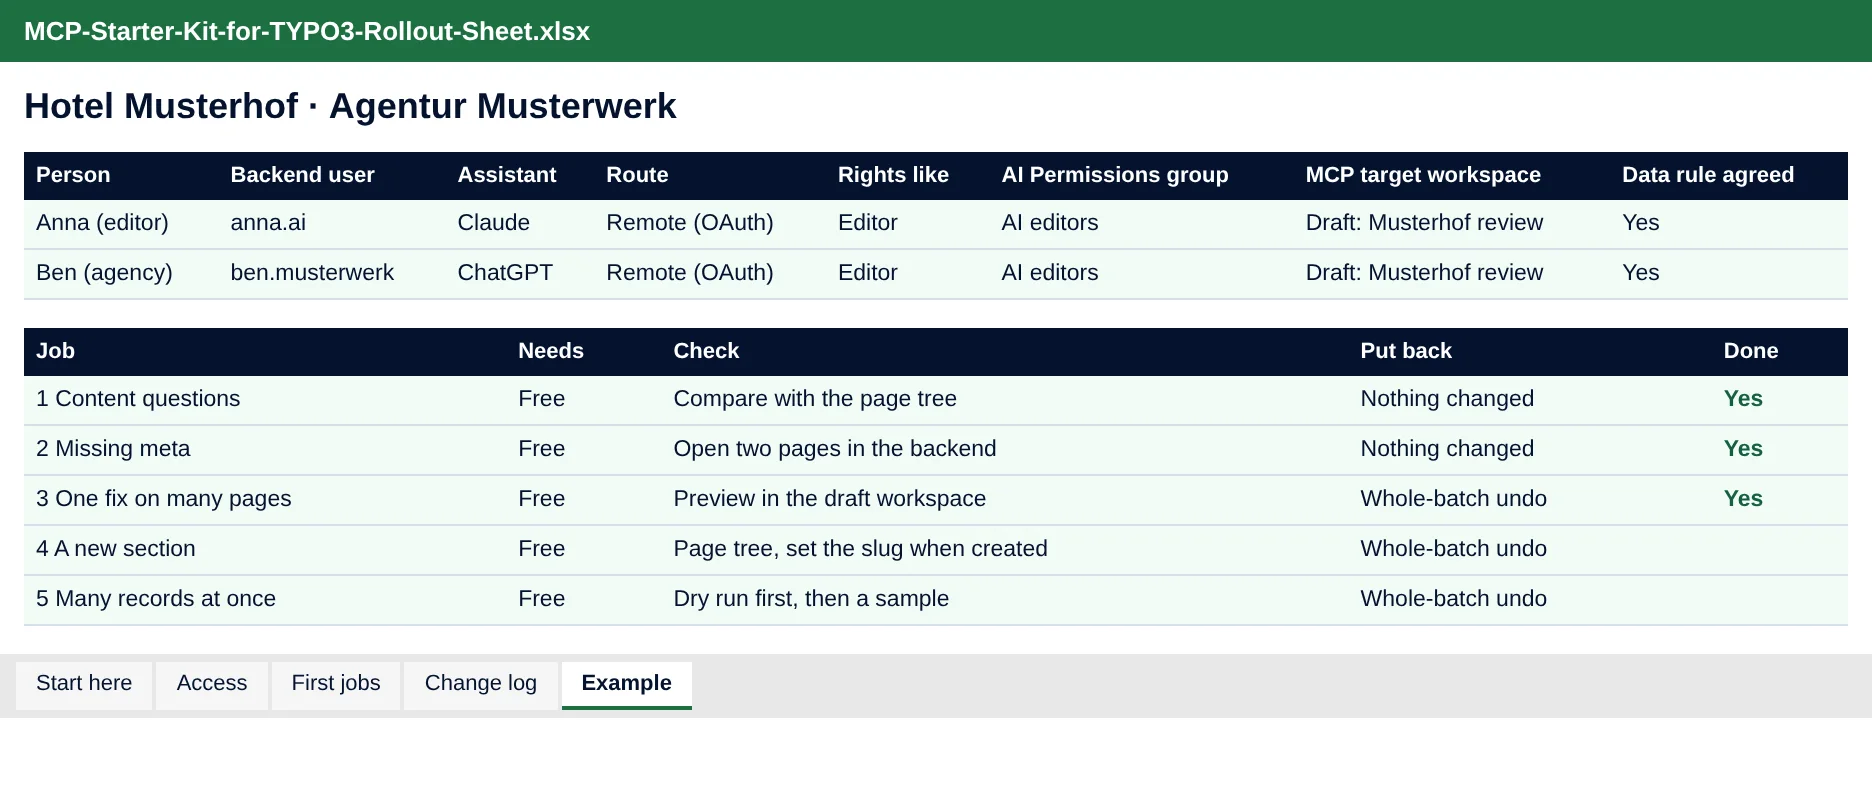Switch to the Access sheet tab
1872x800 pixels.
coord(212,684)
